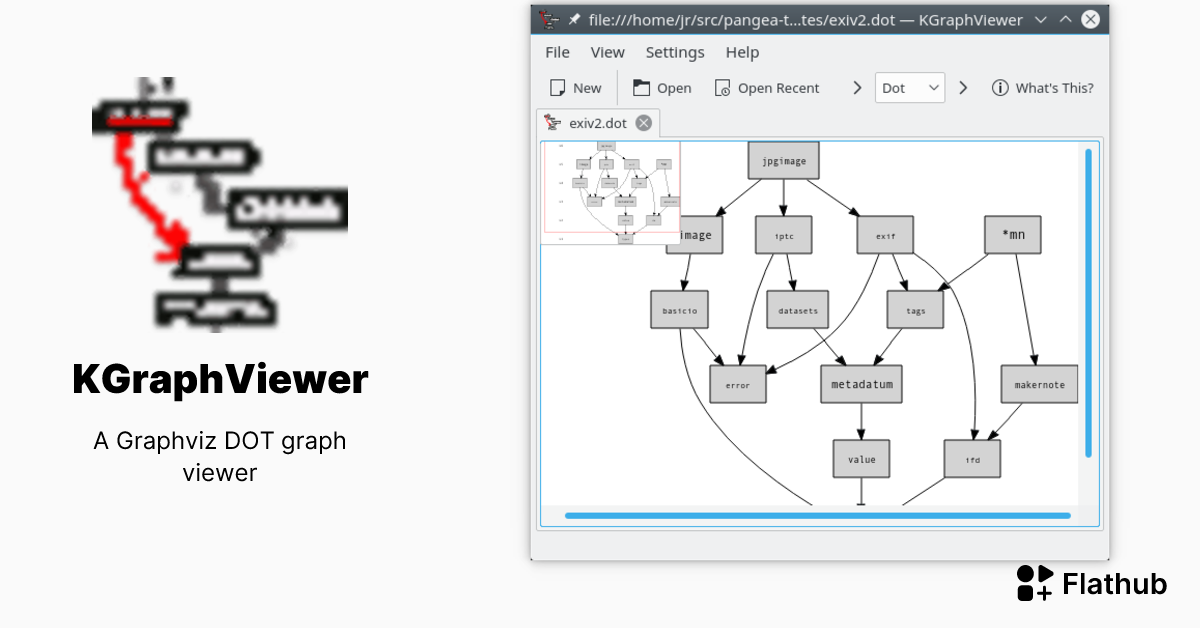Open the Settings menu

pyautogui.click(x=675, y=52)
